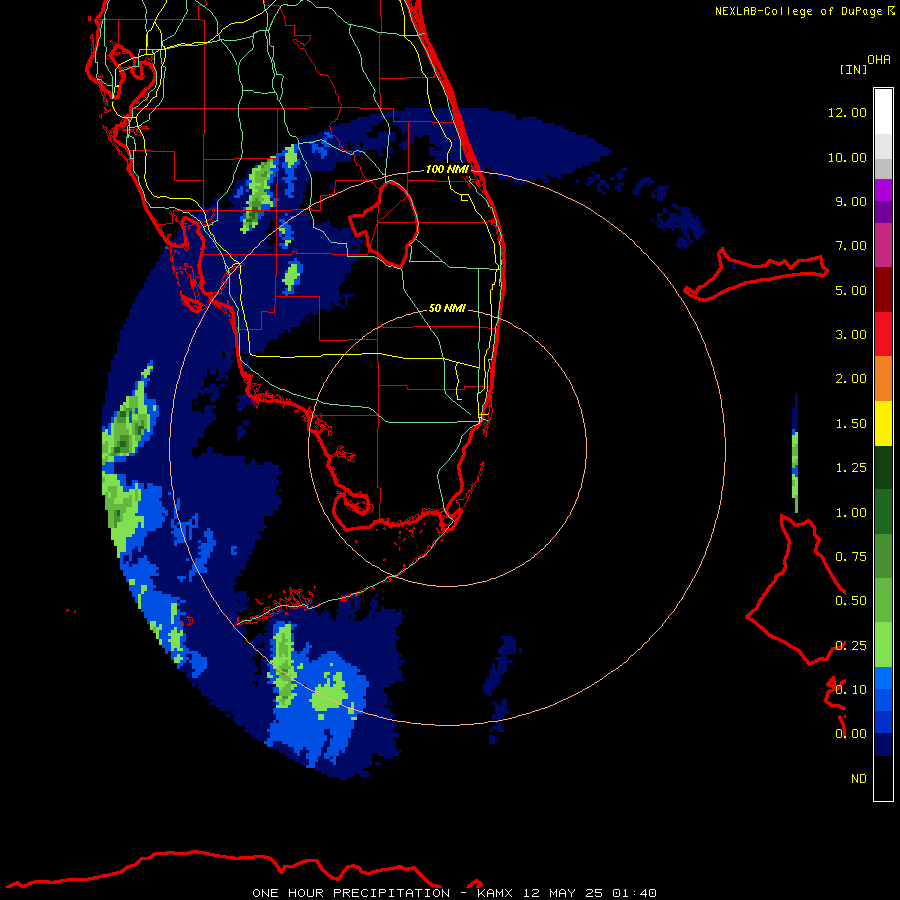Click the 01:40 timestamp in the caption

pos(634,893)
